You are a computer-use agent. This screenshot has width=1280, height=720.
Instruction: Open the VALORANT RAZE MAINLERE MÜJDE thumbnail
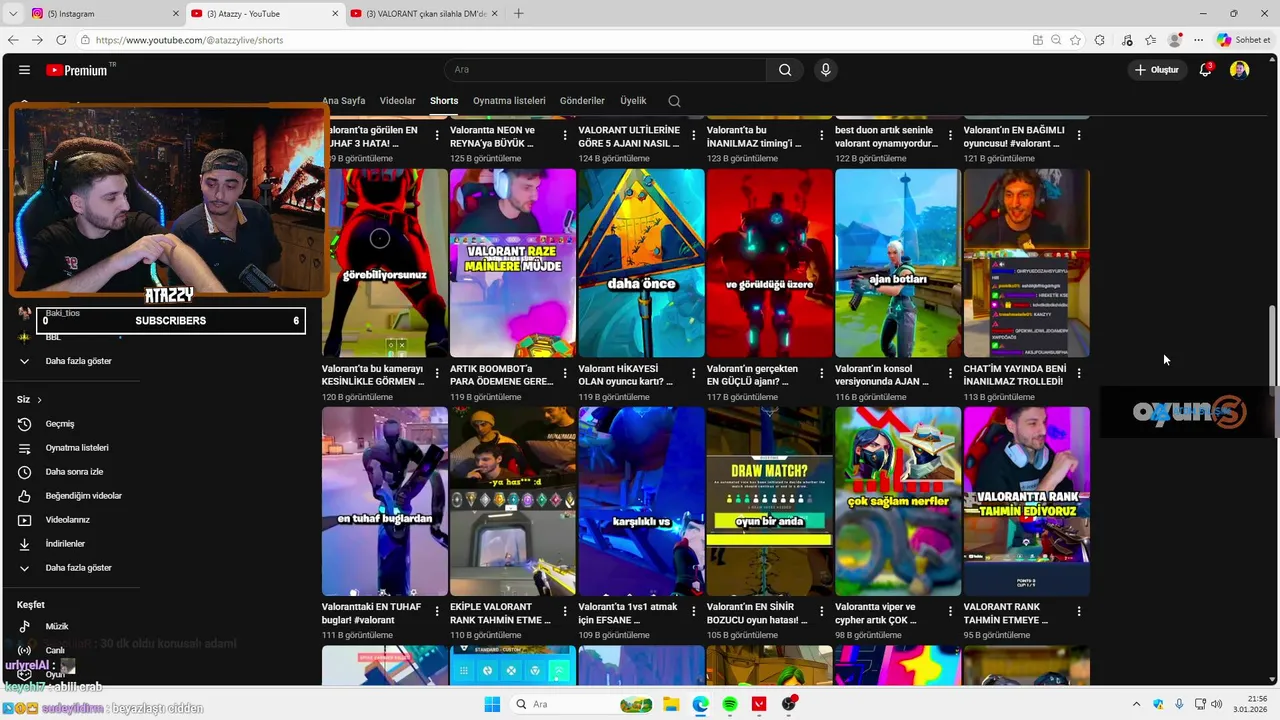(x=513, y=263)
